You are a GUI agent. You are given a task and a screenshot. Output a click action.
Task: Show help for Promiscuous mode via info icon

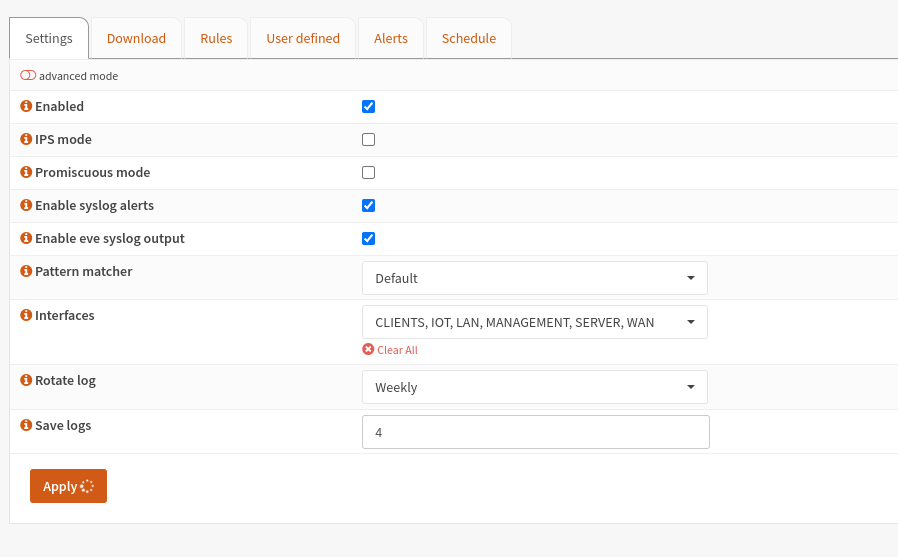26,172
